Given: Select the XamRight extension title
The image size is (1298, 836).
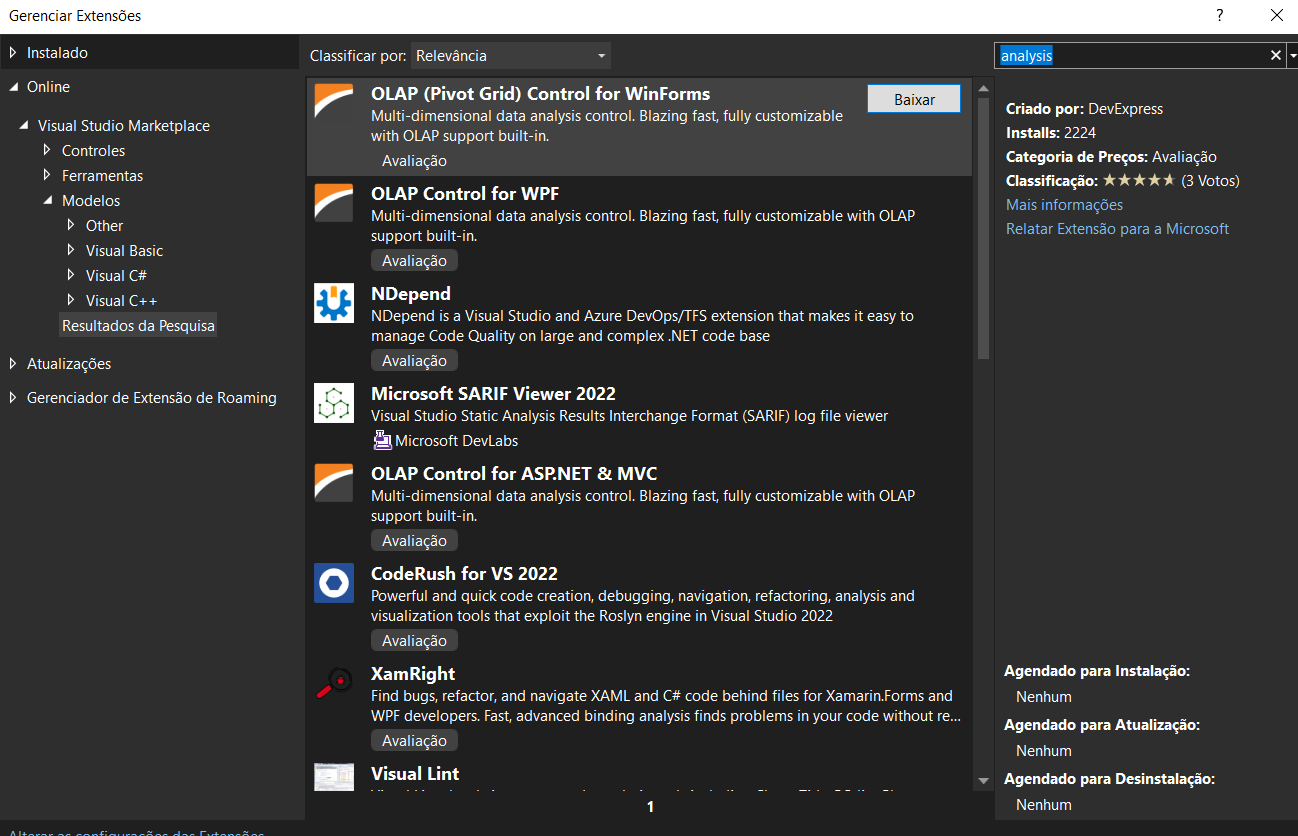Looking at the screenshot, I should 413,674.
